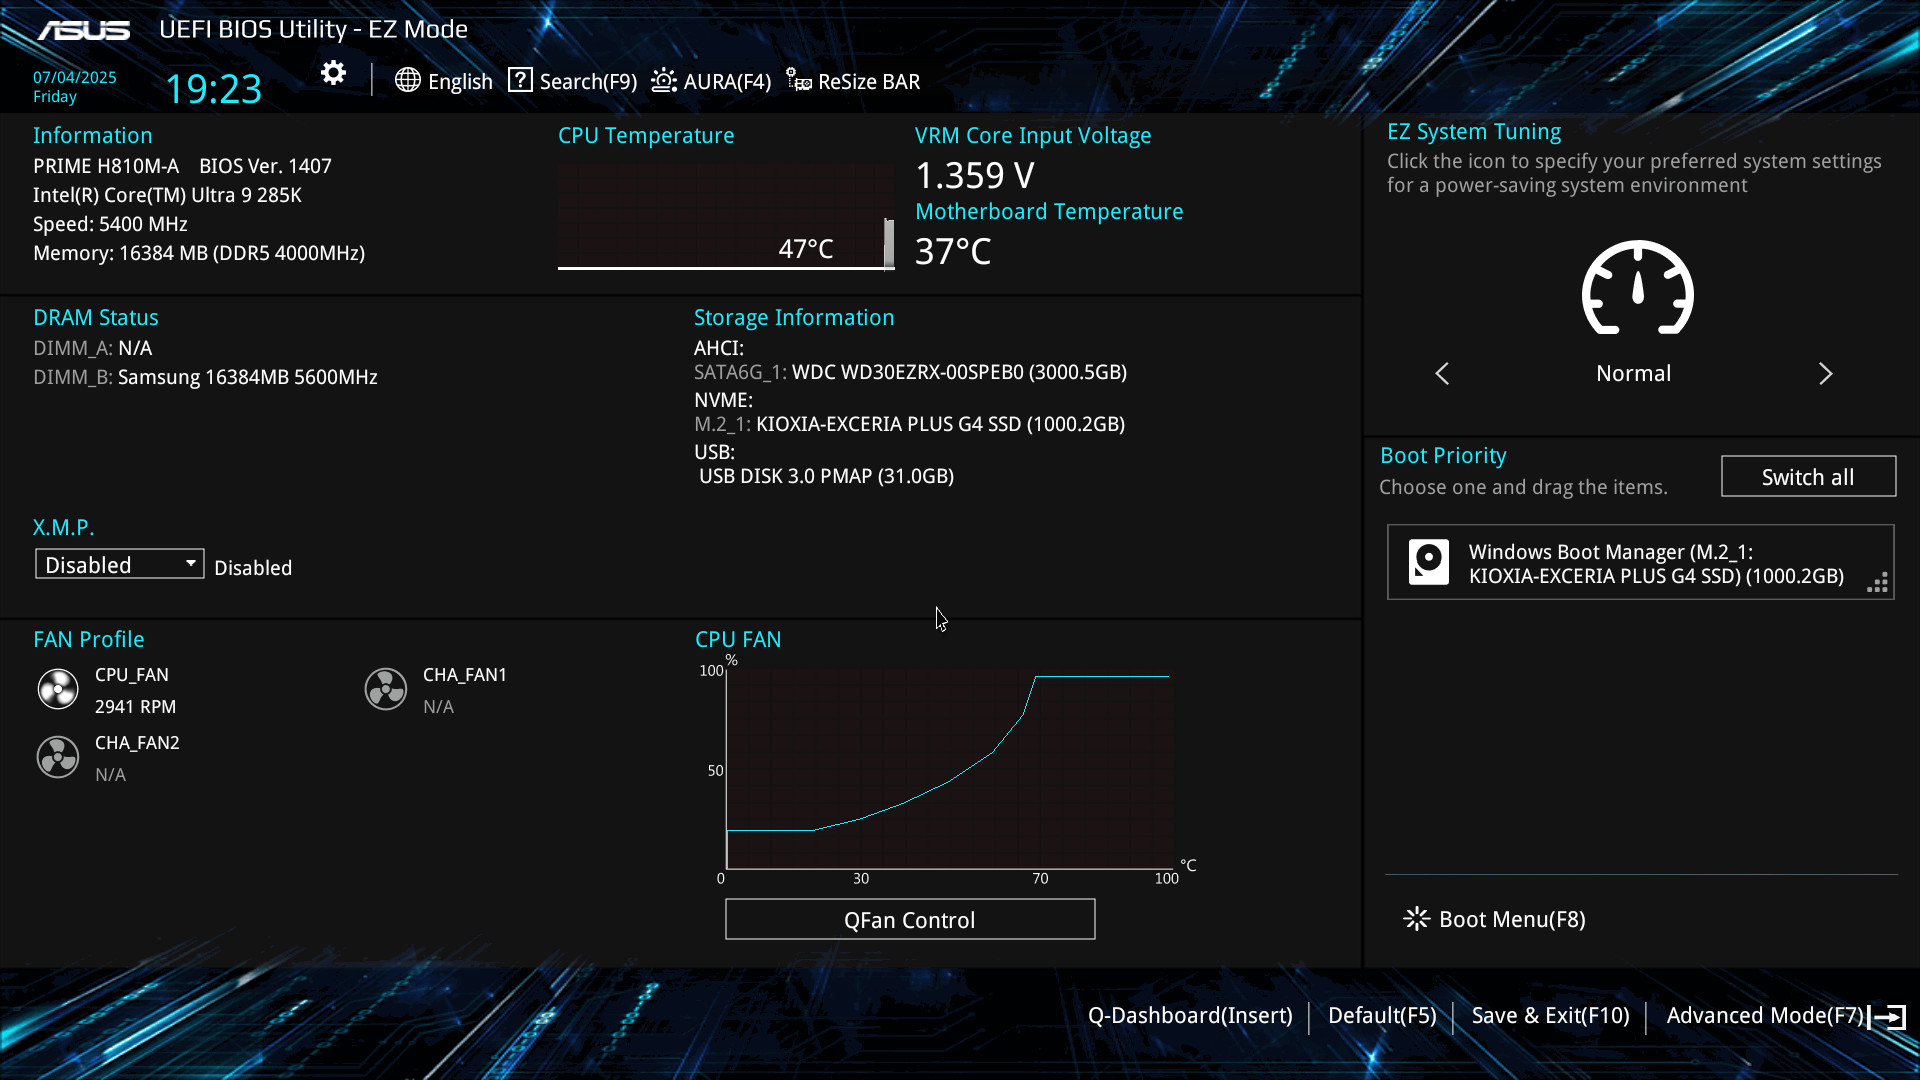Click the CHA_FAN1 N/A value

click(438, 706)
